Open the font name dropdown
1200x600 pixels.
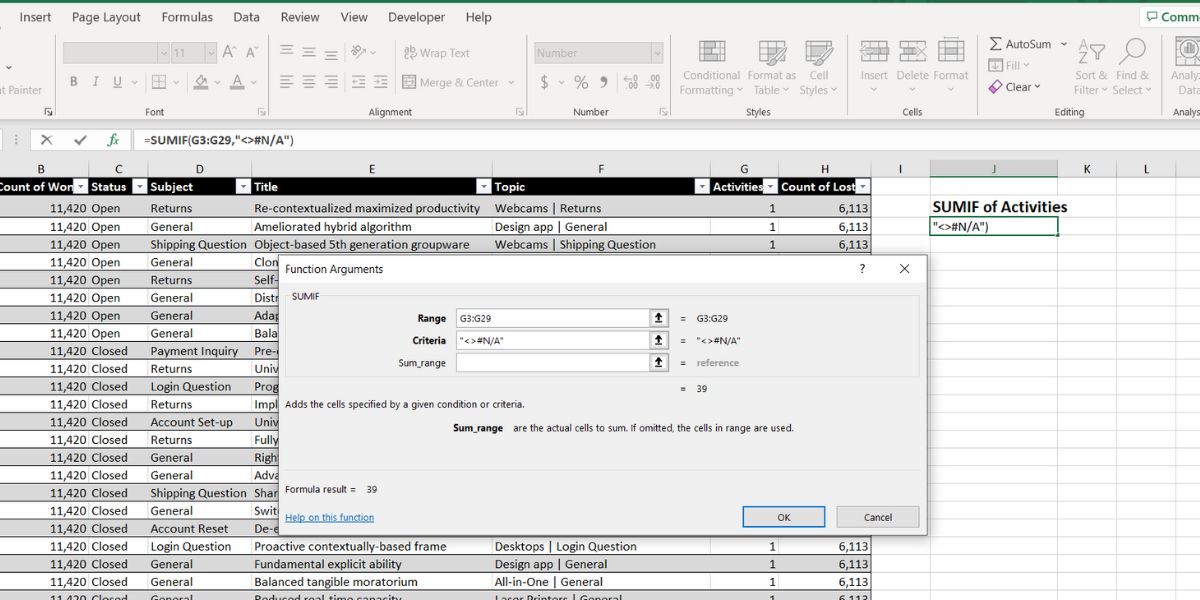(x=163, y=53)
